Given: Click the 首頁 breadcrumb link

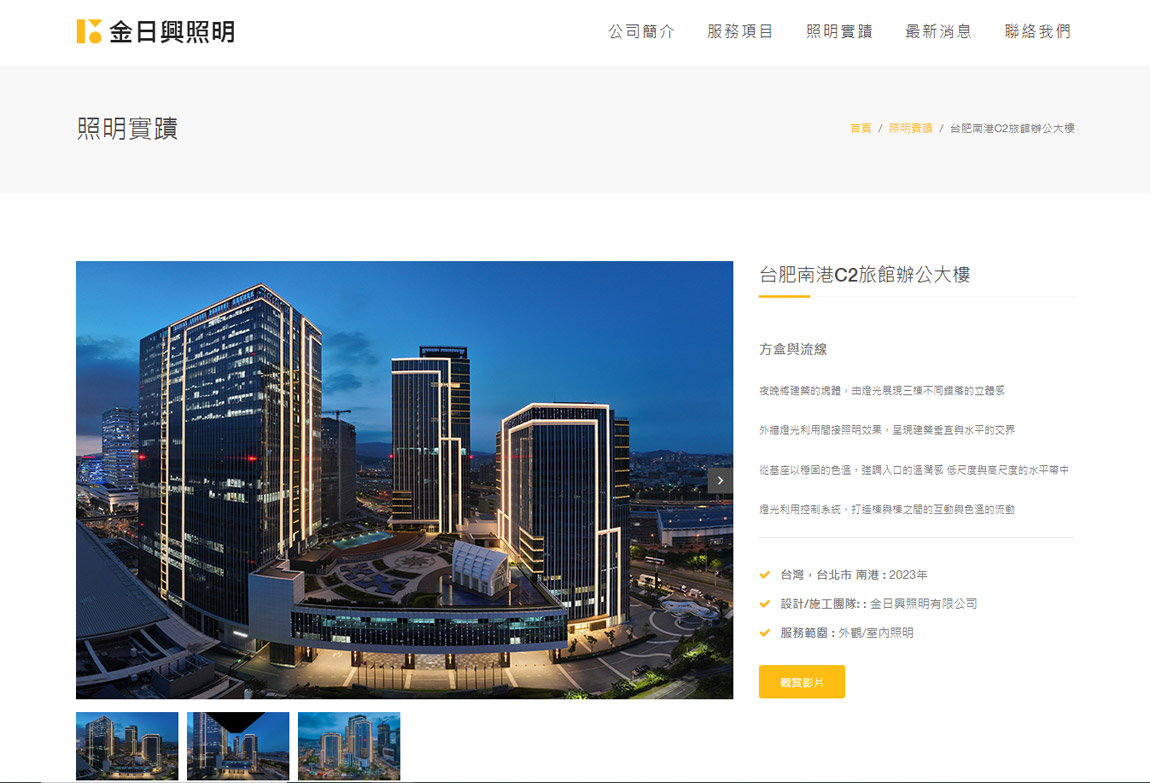Looking at the screenshot, I should tap(860, 129).
